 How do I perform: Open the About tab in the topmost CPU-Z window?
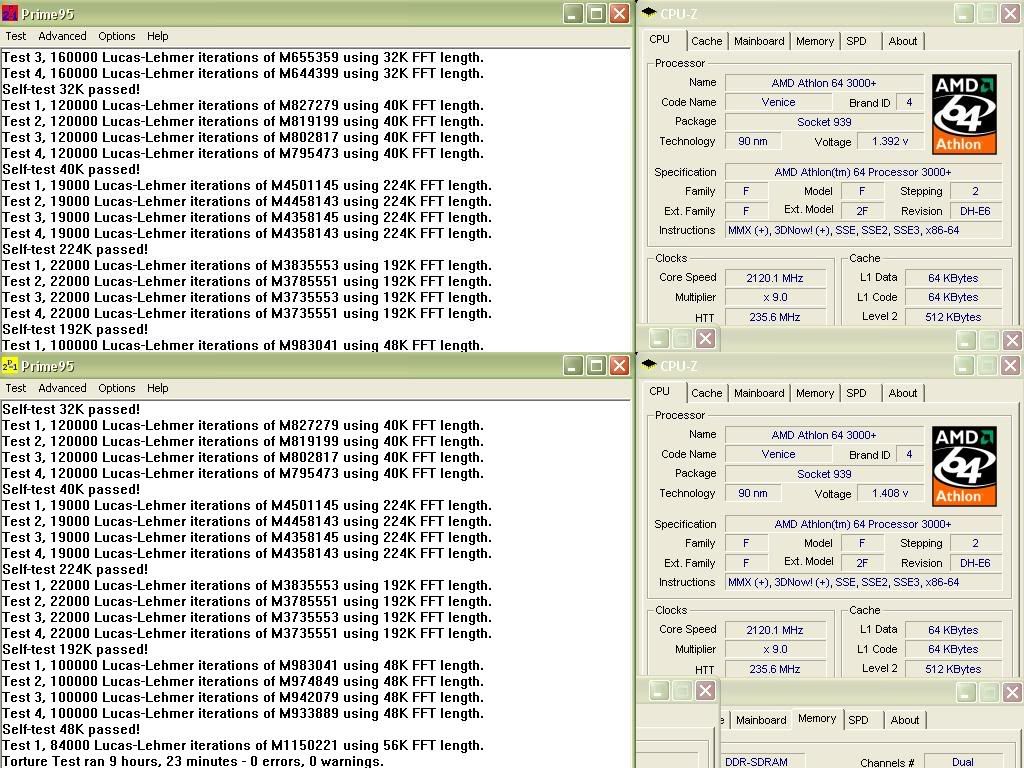(x=902, y=41)
